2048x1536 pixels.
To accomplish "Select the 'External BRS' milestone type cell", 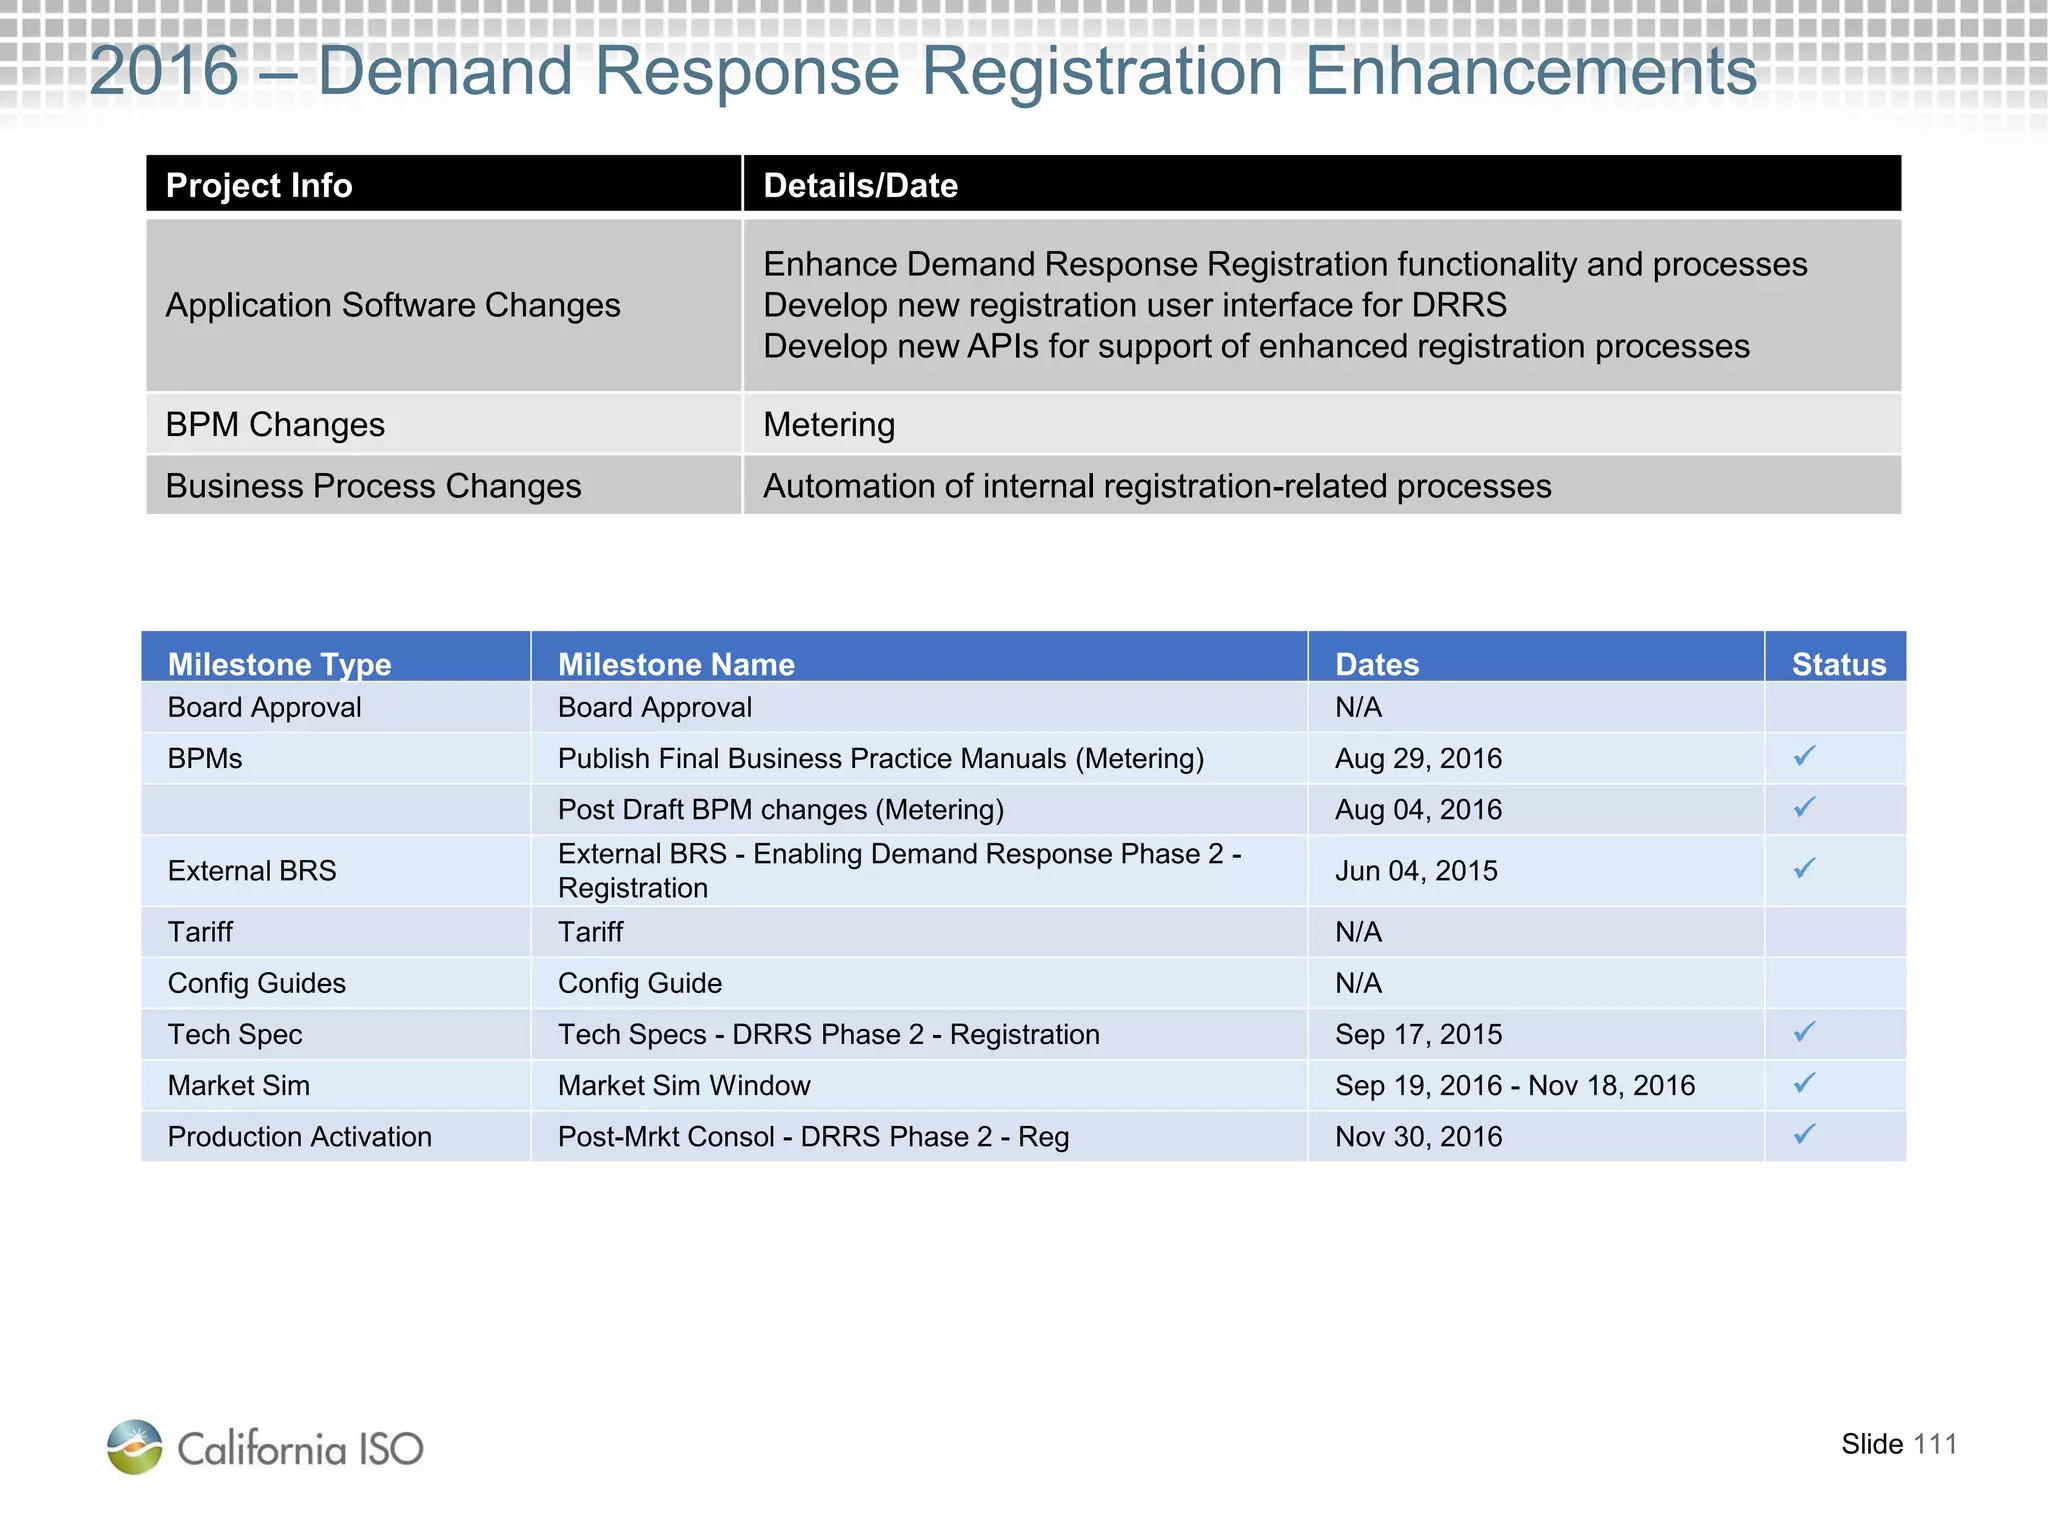I will point(336,871).
